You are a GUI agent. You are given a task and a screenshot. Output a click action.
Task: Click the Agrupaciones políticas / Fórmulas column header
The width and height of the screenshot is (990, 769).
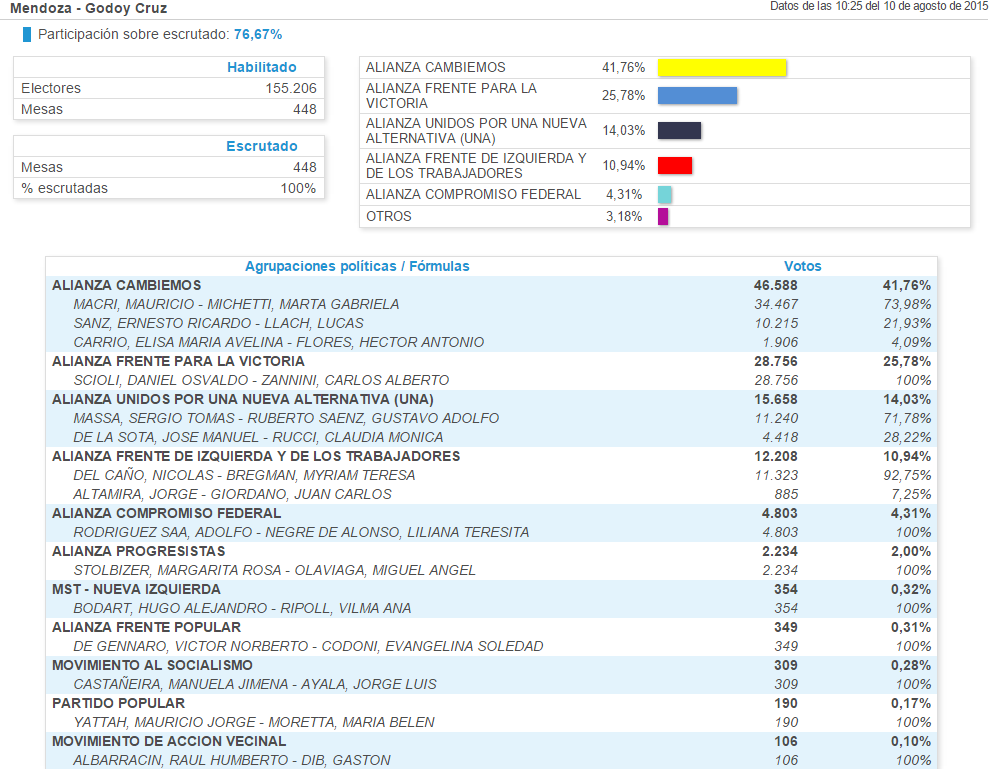tap(357, 266)
